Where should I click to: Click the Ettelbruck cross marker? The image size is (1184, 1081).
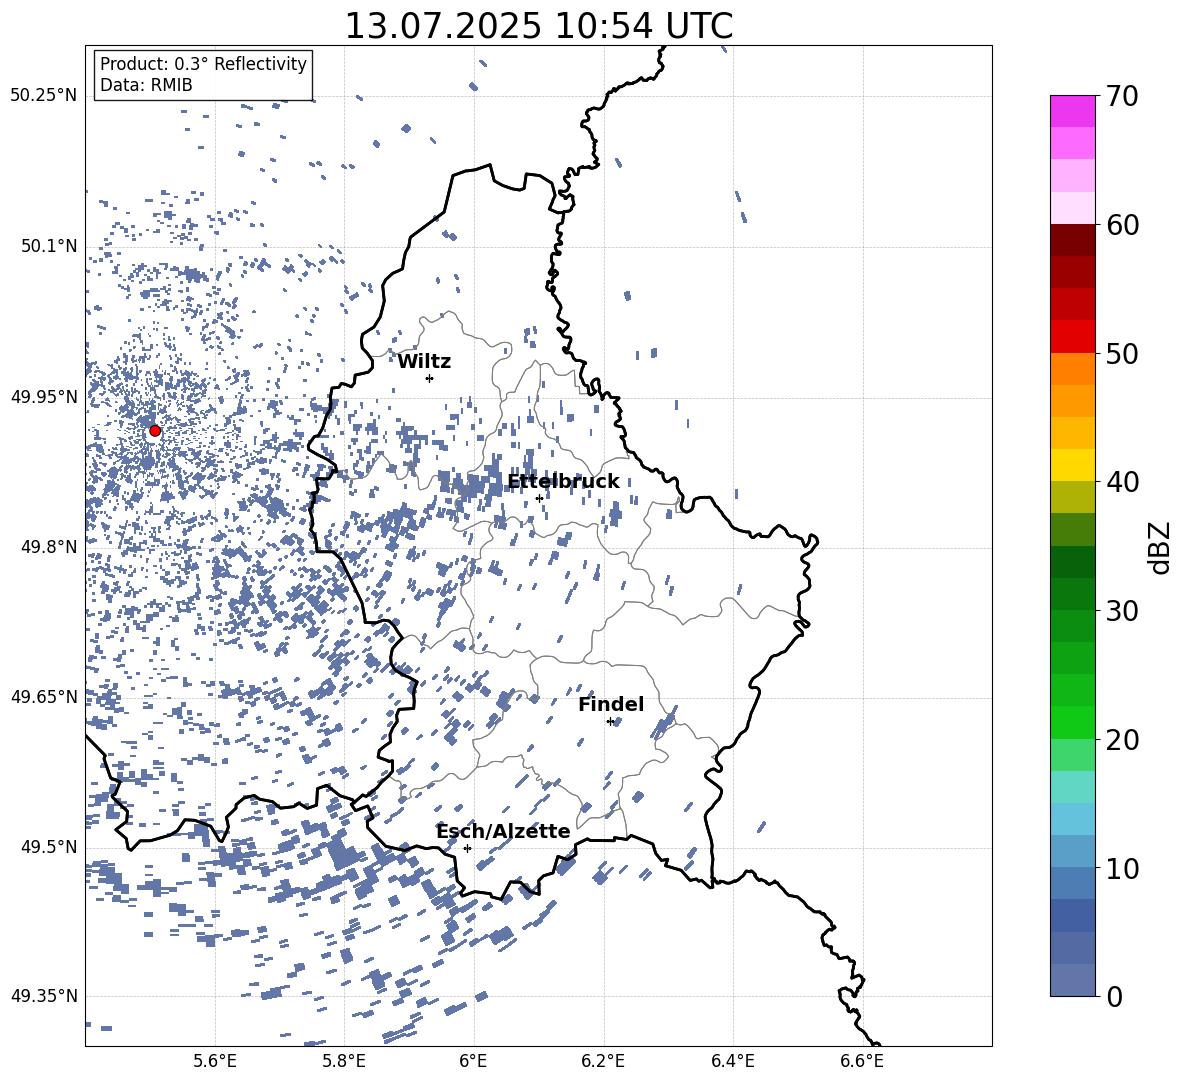point(539,498)
